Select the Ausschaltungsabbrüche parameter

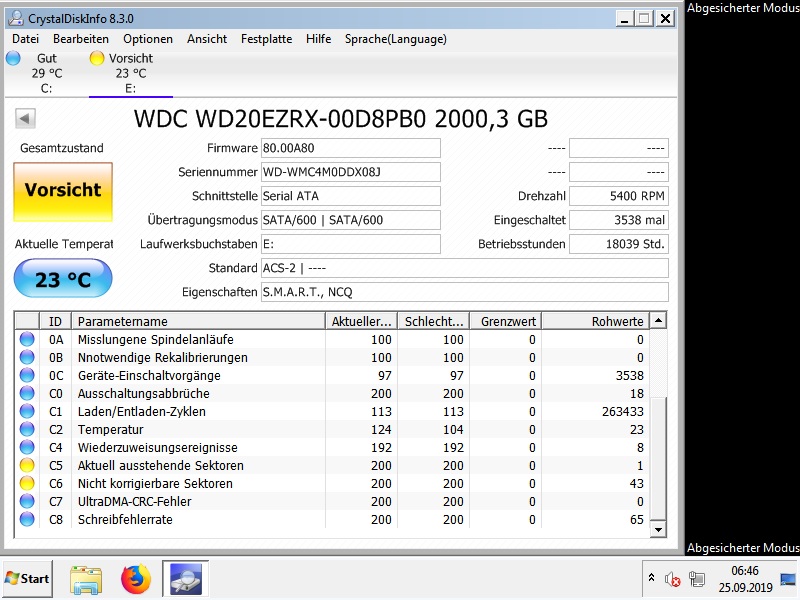[x=143, y=393]
